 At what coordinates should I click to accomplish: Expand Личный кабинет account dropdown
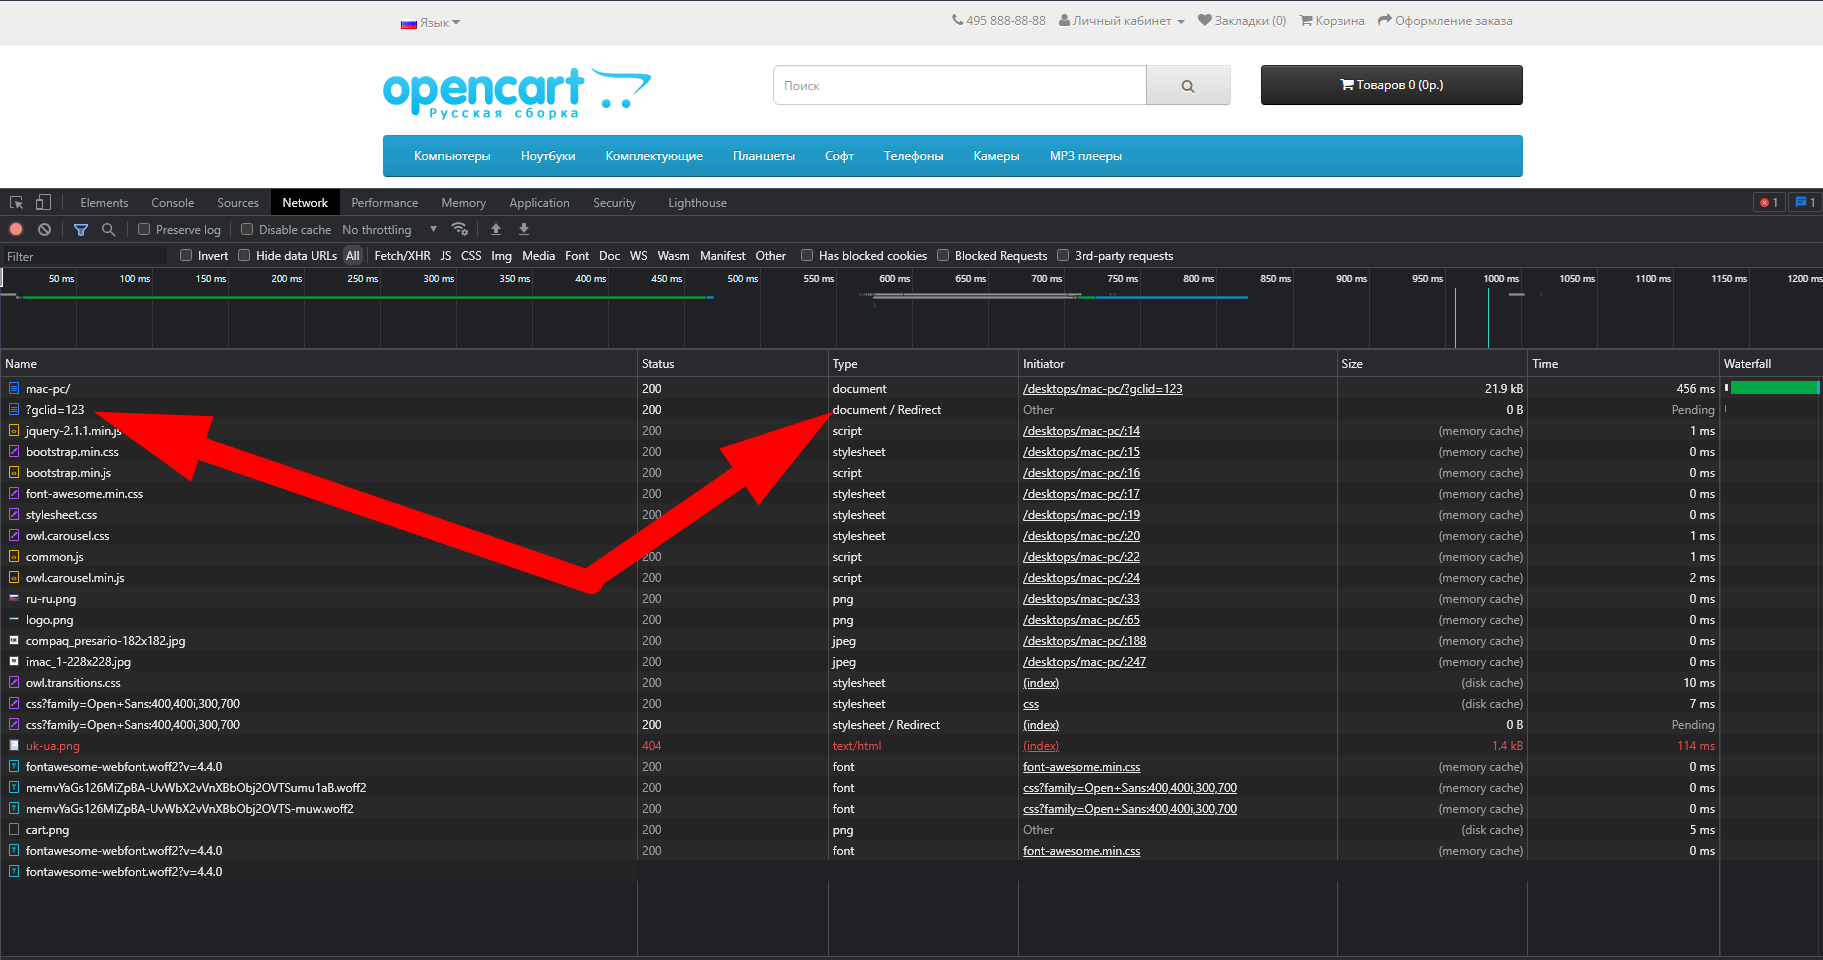(1122, 21)
